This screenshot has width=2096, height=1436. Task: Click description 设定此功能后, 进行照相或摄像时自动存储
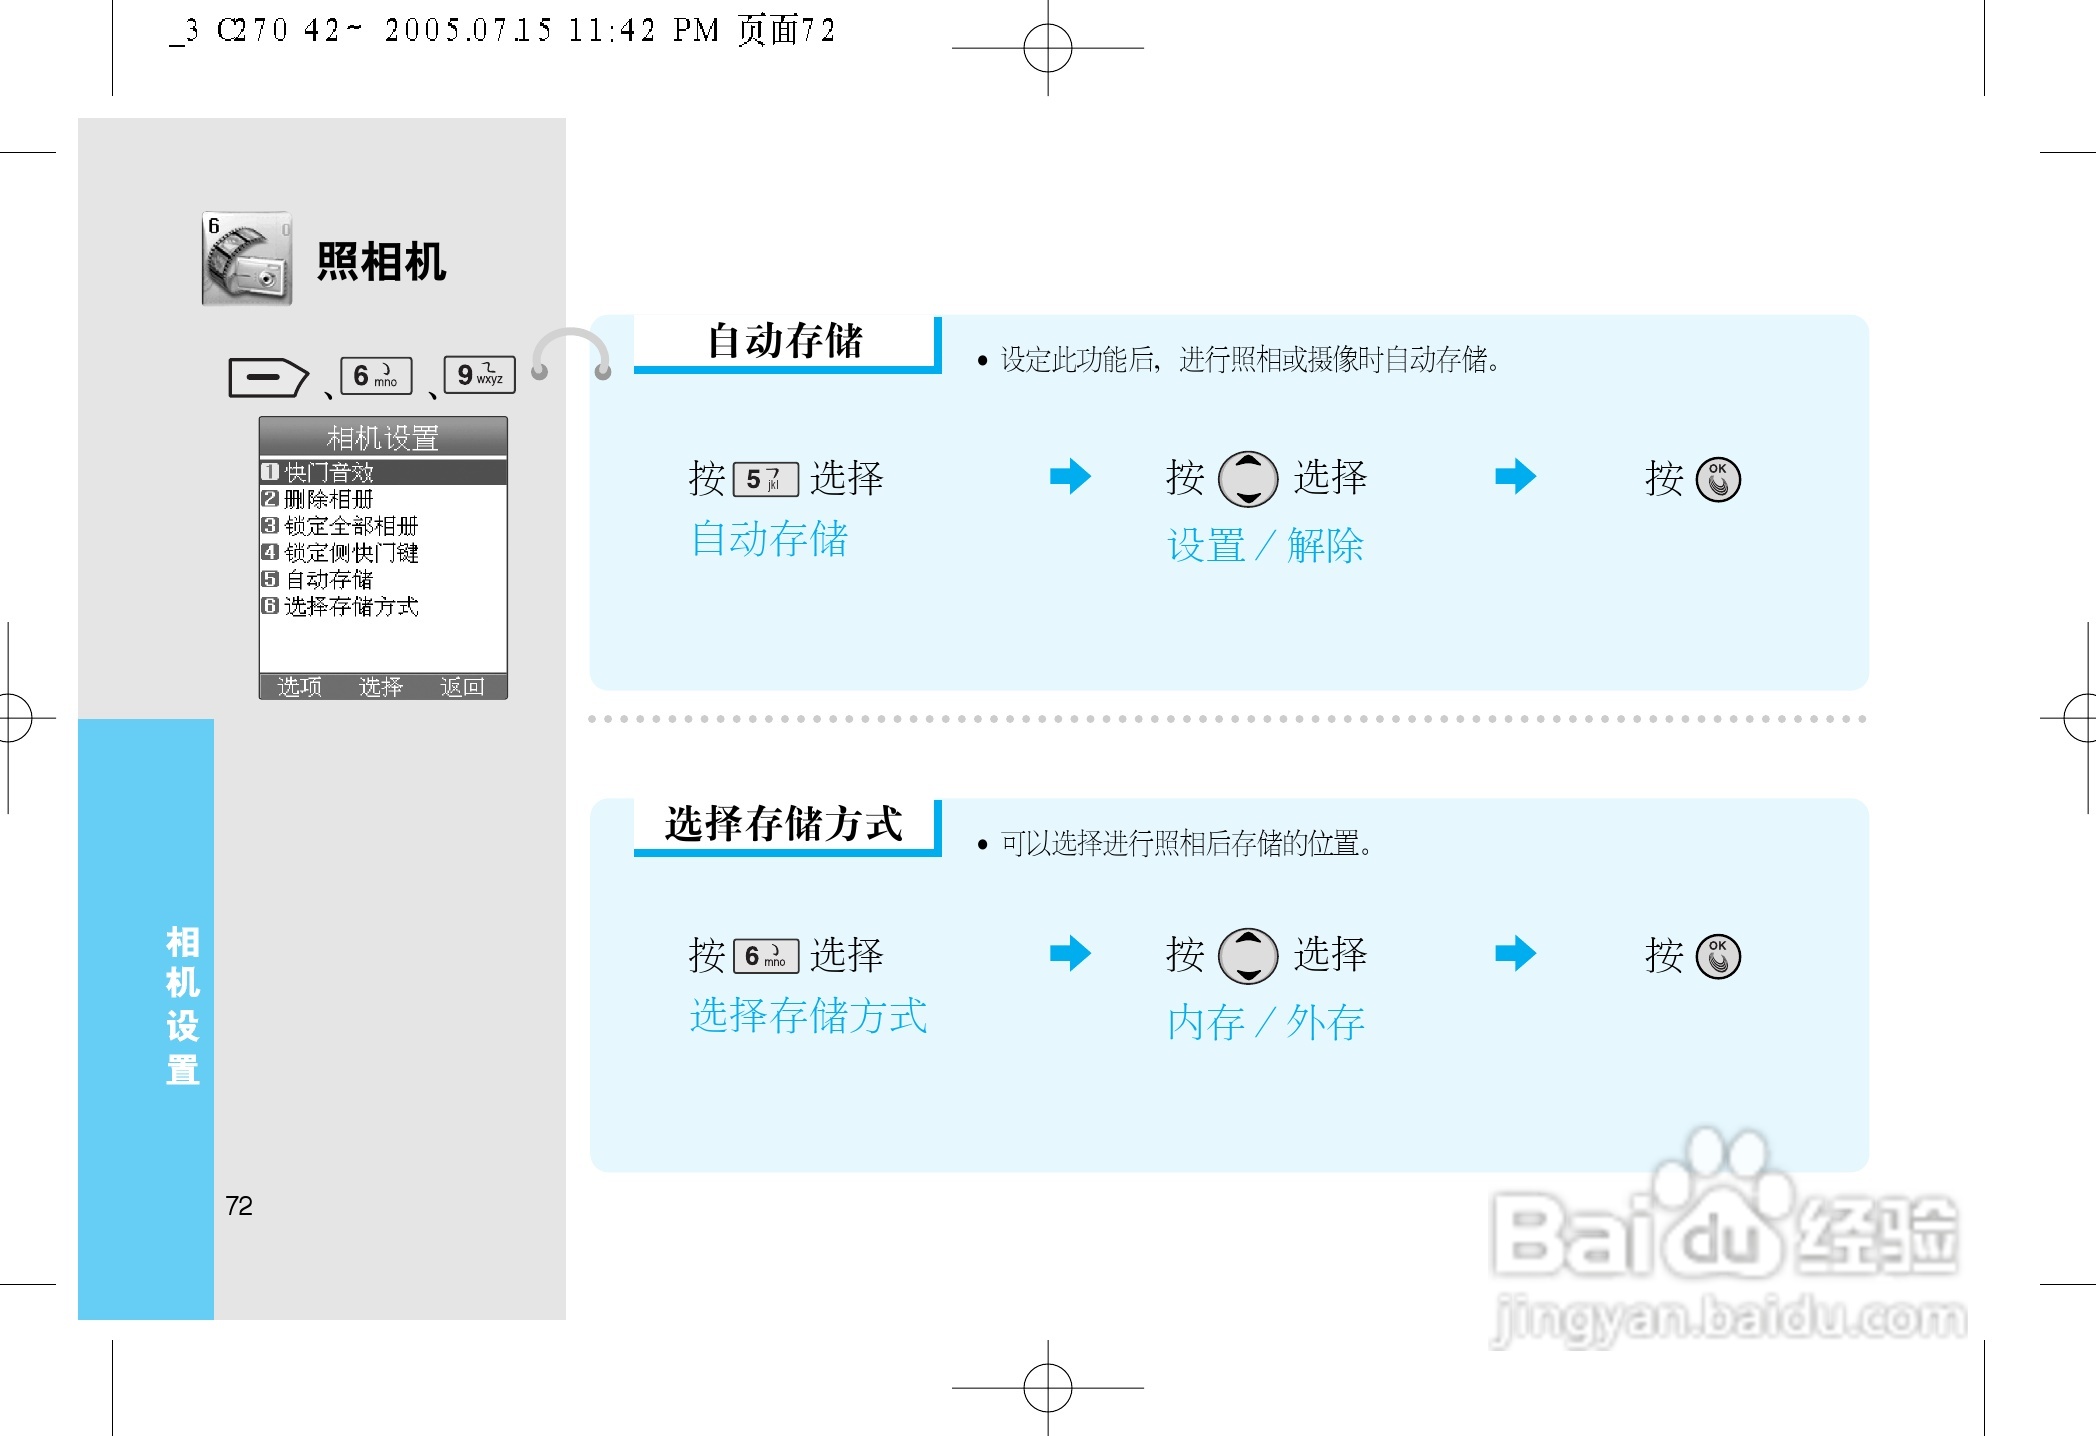point(1251,359)
